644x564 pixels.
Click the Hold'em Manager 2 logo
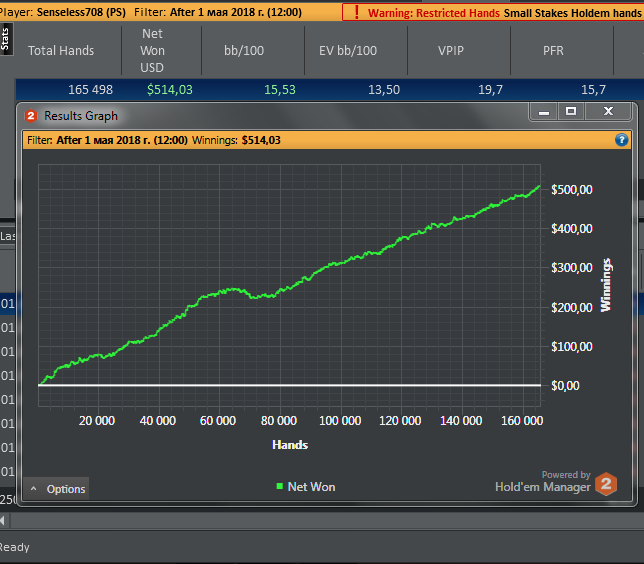tap(606, 484)
